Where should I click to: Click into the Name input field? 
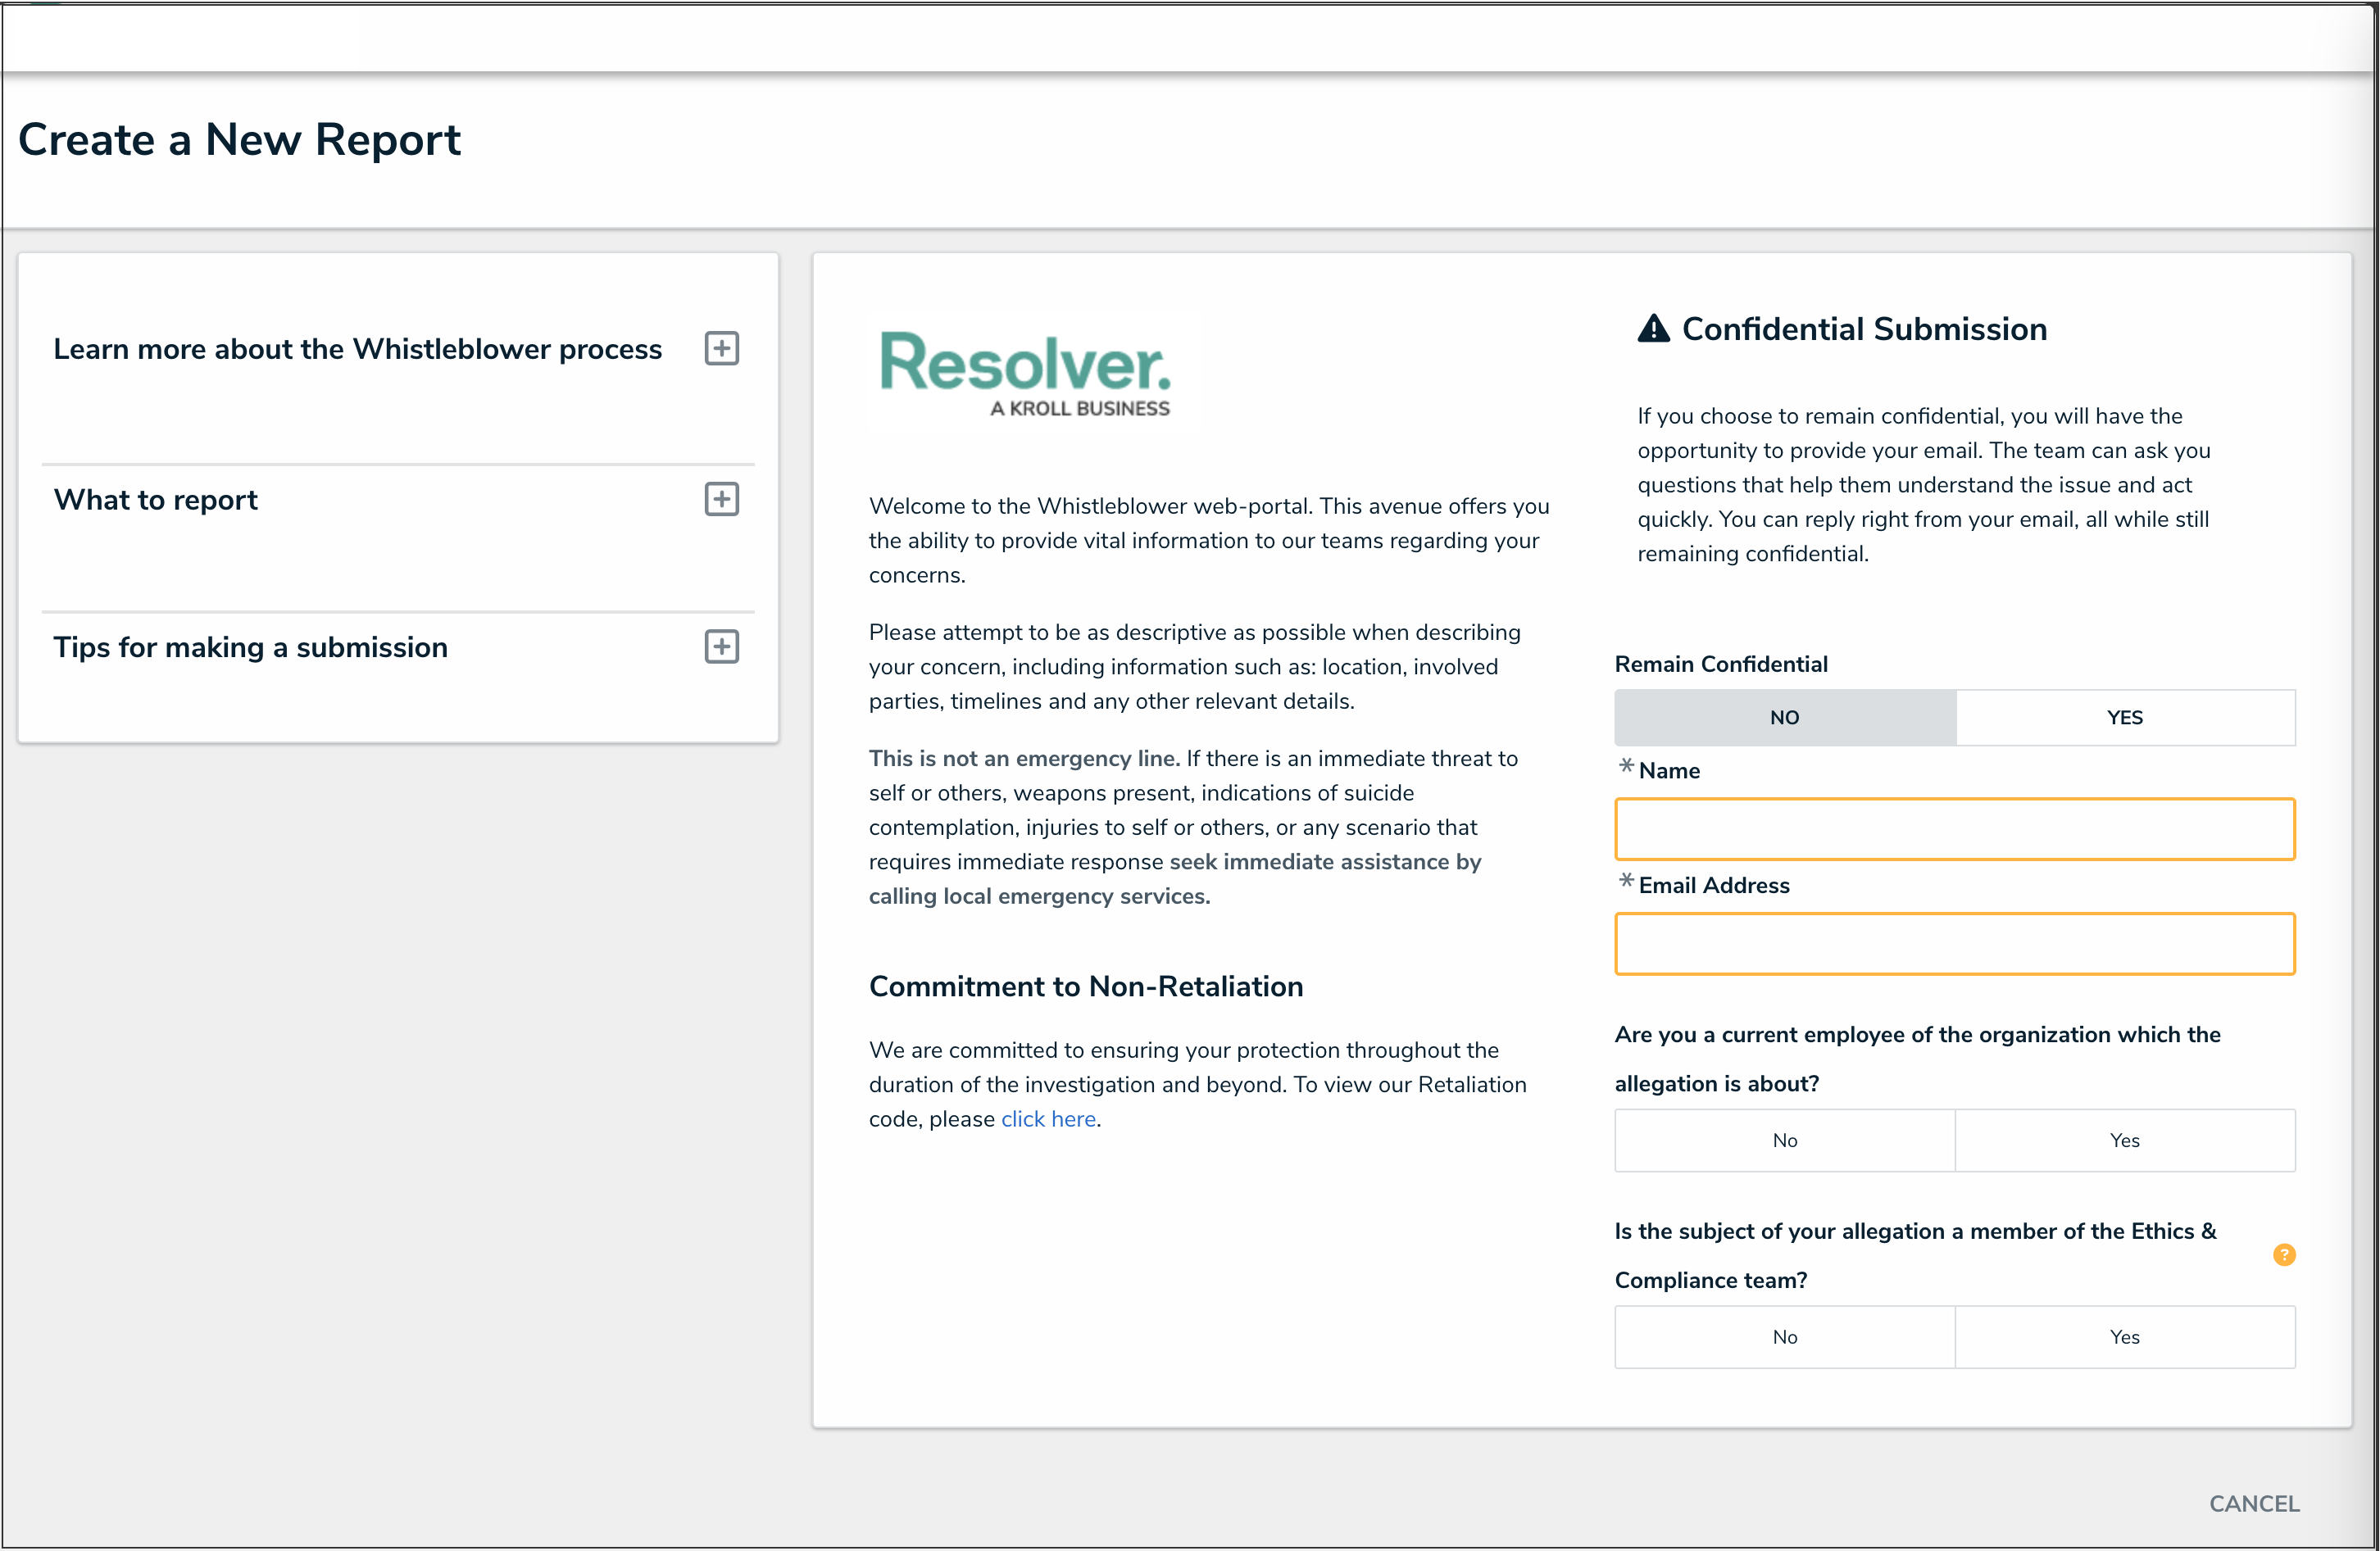(x=1953, y=829)
